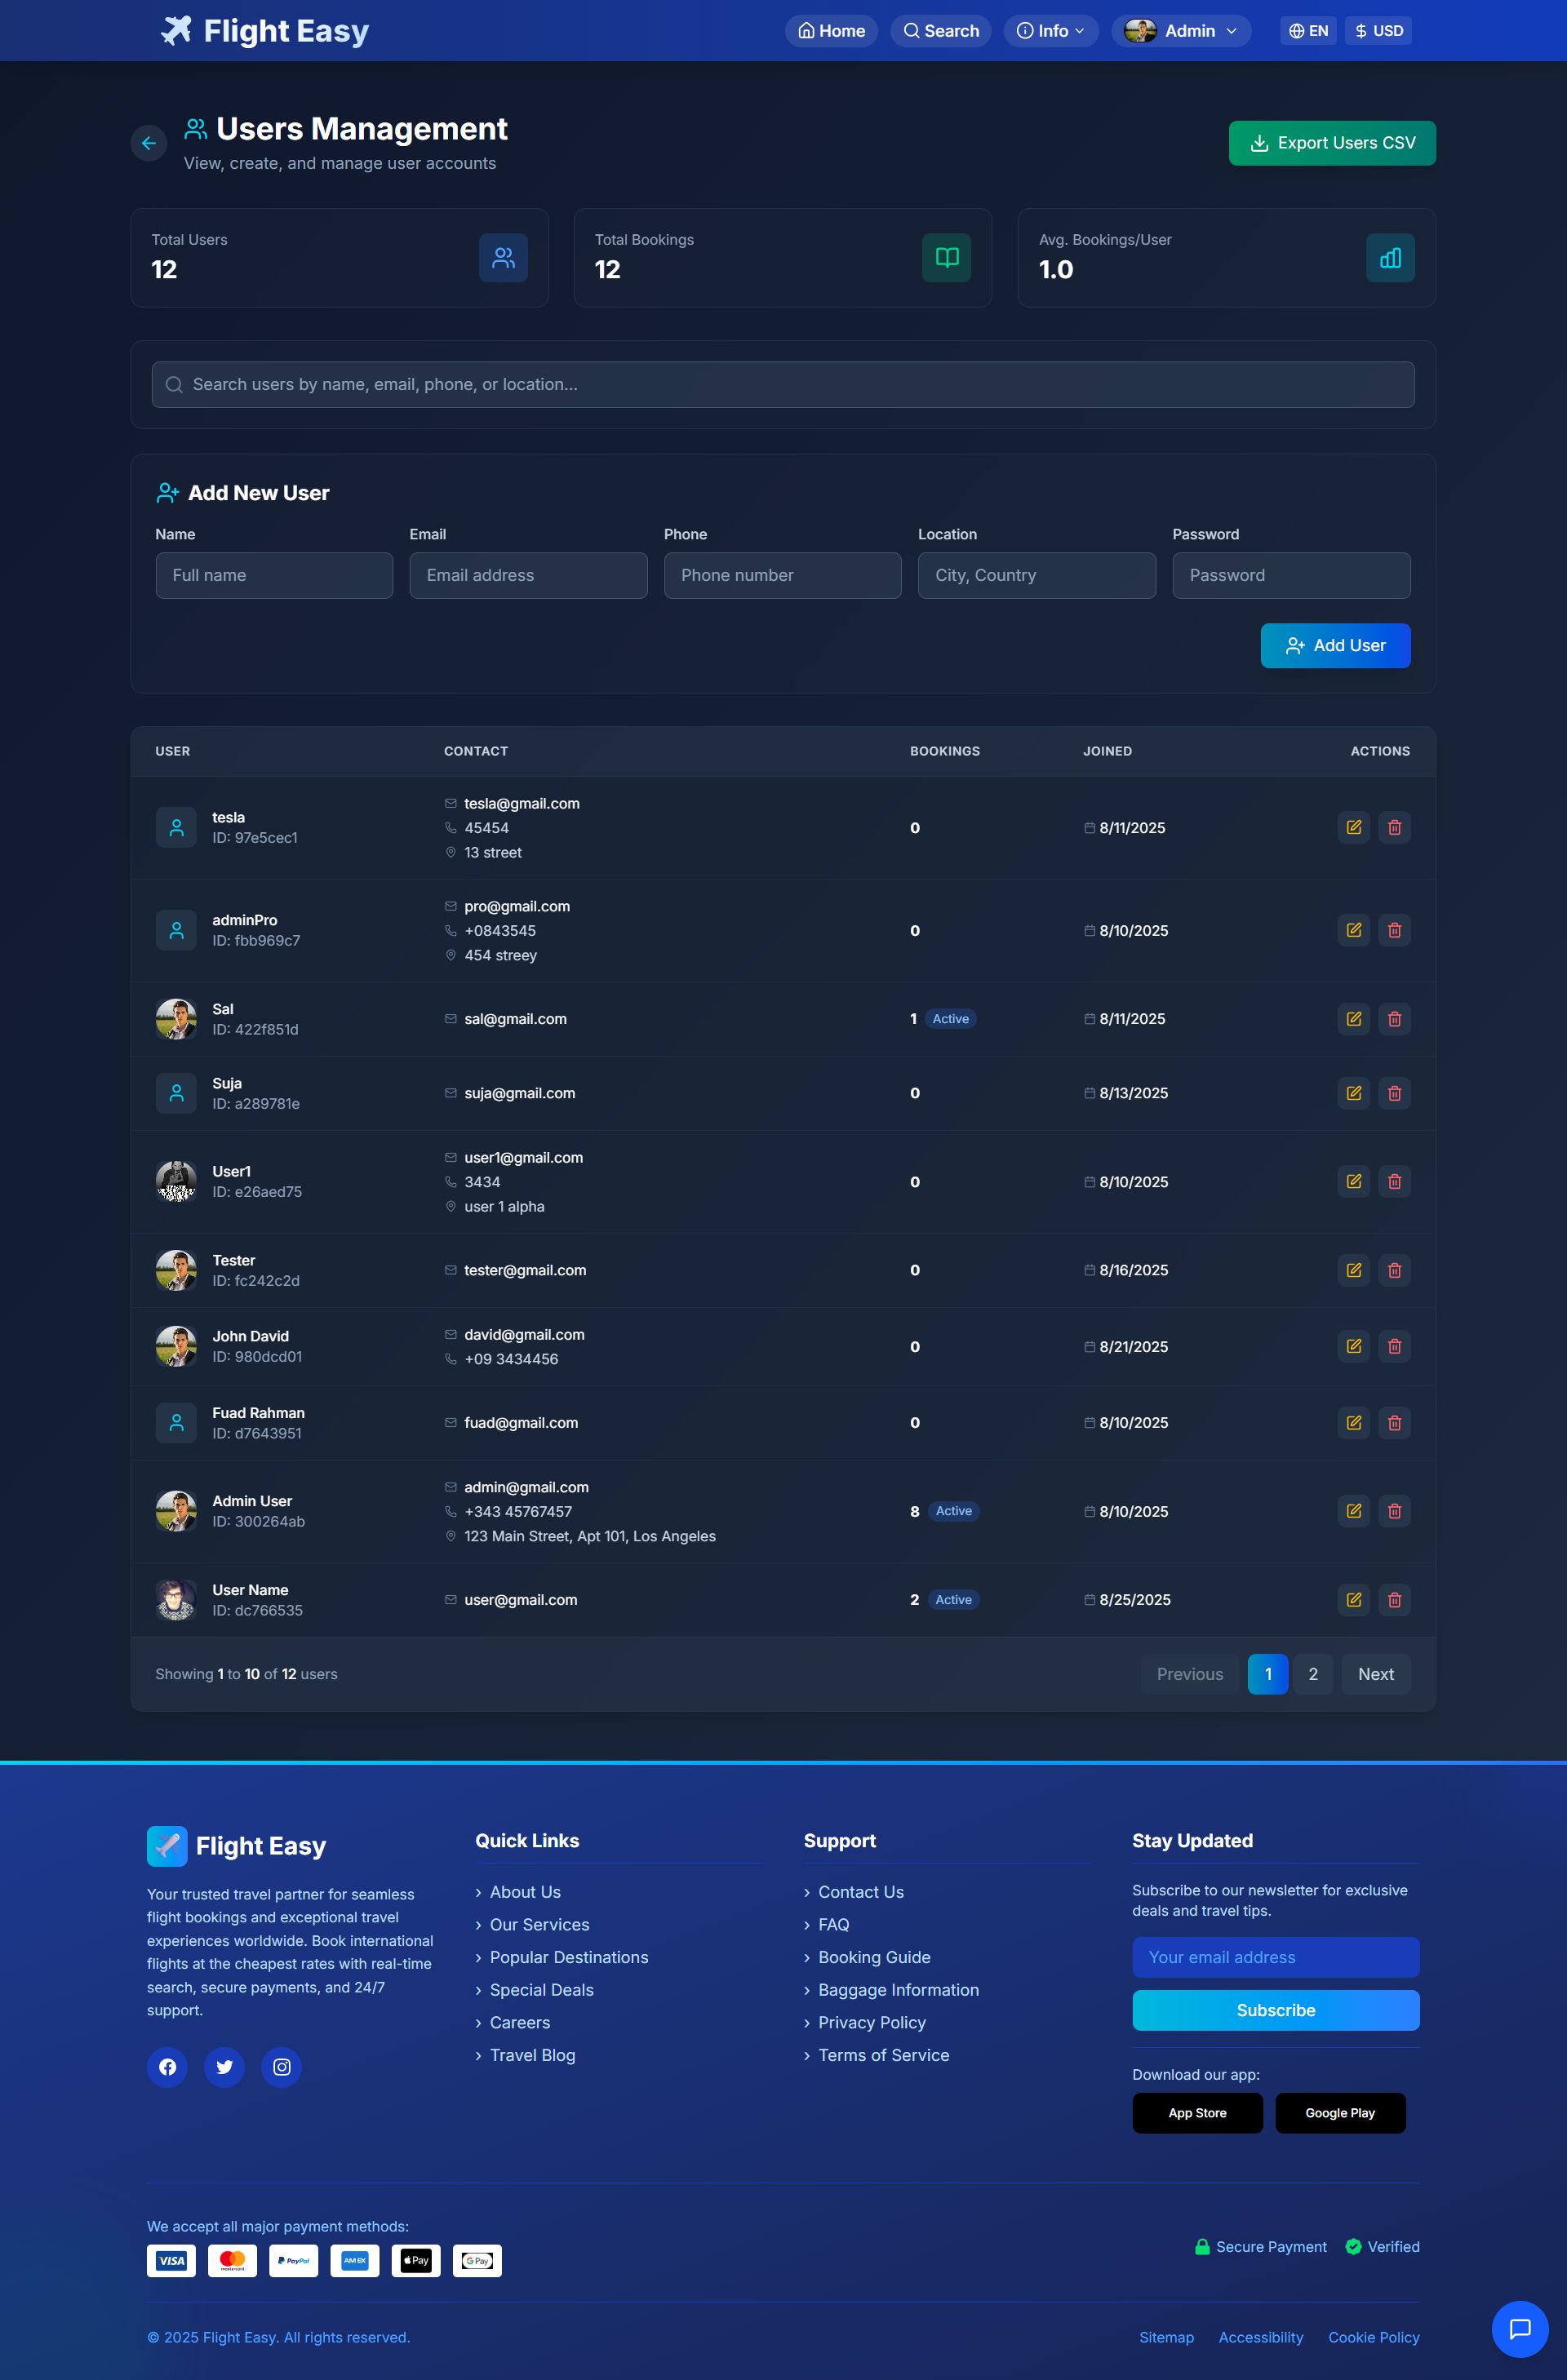Click the Add User button

point(1334,646)
